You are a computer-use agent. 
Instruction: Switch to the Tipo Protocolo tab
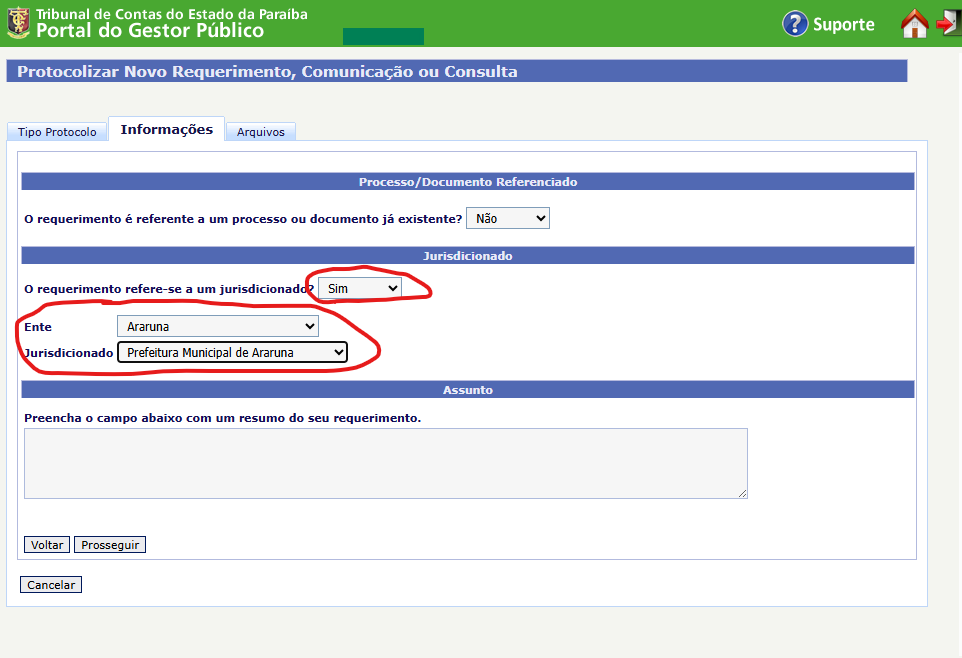point(57,132)
